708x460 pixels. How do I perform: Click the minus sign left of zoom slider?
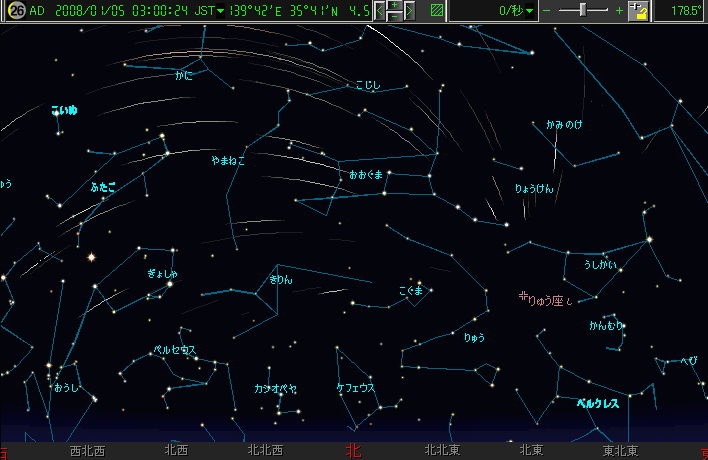(x=546, y=11)
